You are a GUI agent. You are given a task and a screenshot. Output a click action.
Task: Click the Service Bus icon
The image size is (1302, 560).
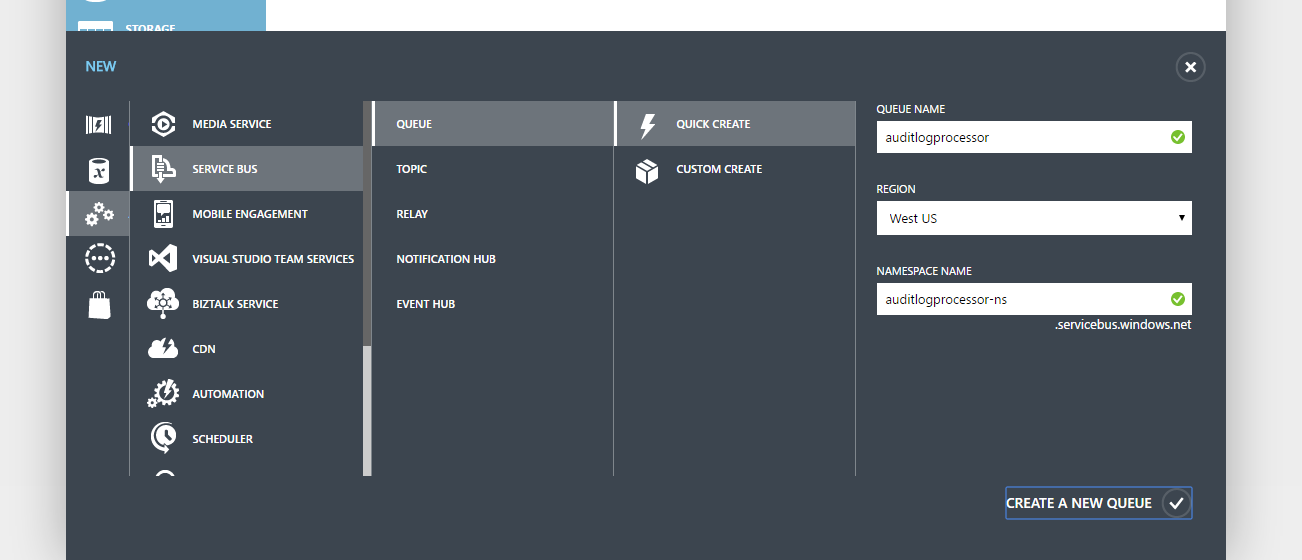click(x=162, y=169)
